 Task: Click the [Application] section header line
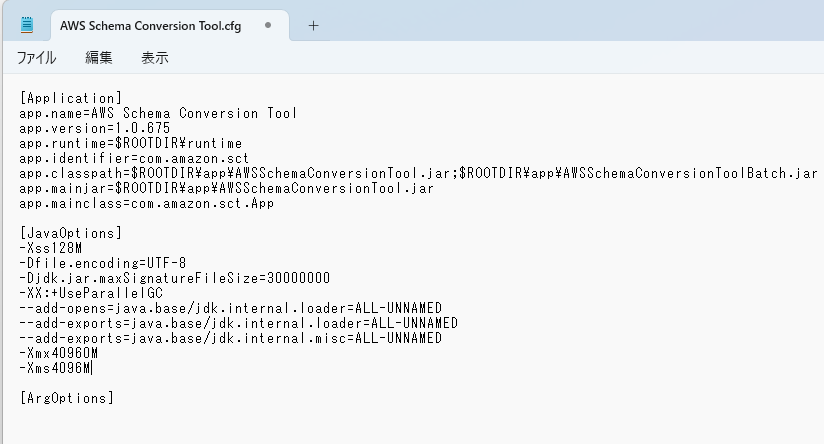[x=71, y=98]
